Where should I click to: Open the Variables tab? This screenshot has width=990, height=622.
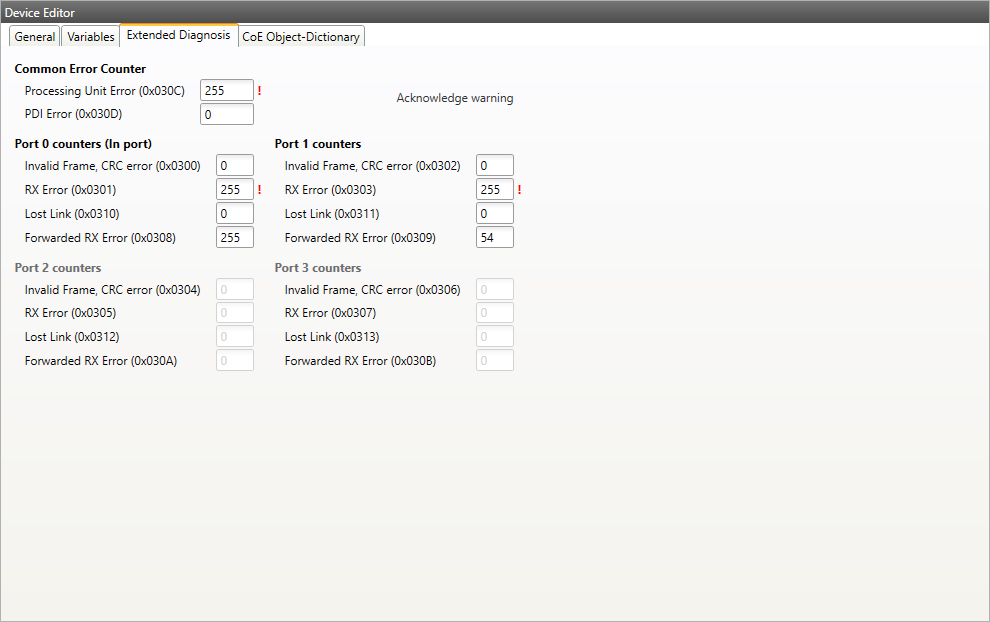point(91,37)
